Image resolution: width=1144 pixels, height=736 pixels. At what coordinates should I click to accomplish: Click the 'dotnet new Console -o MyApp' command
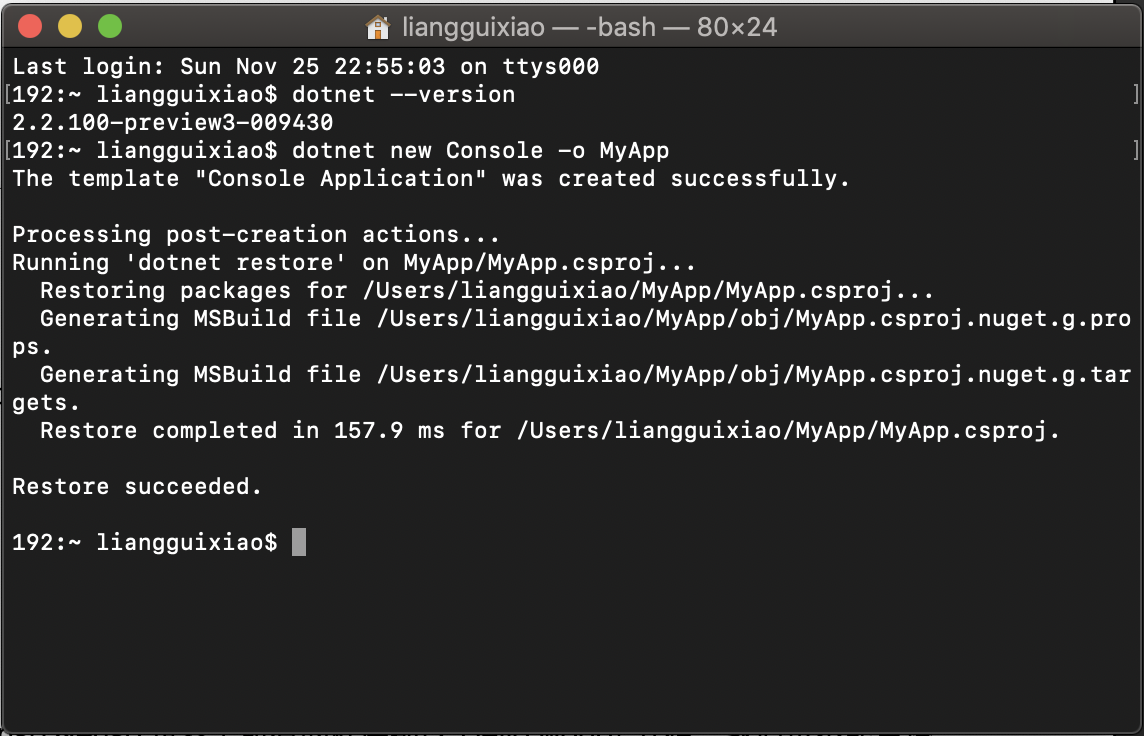click(480, 151)
